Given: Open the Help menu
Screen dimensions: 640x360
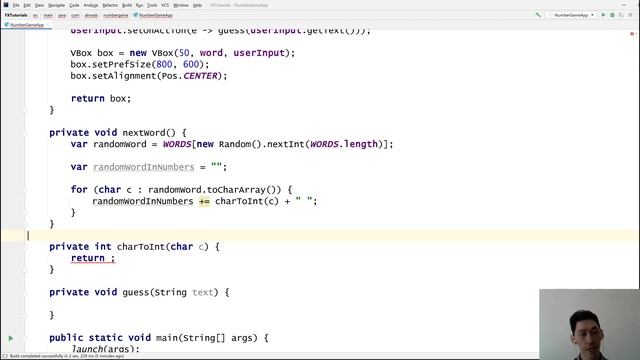Looking at the screenshot, I should pyautogui.click(x=197, y=5).
